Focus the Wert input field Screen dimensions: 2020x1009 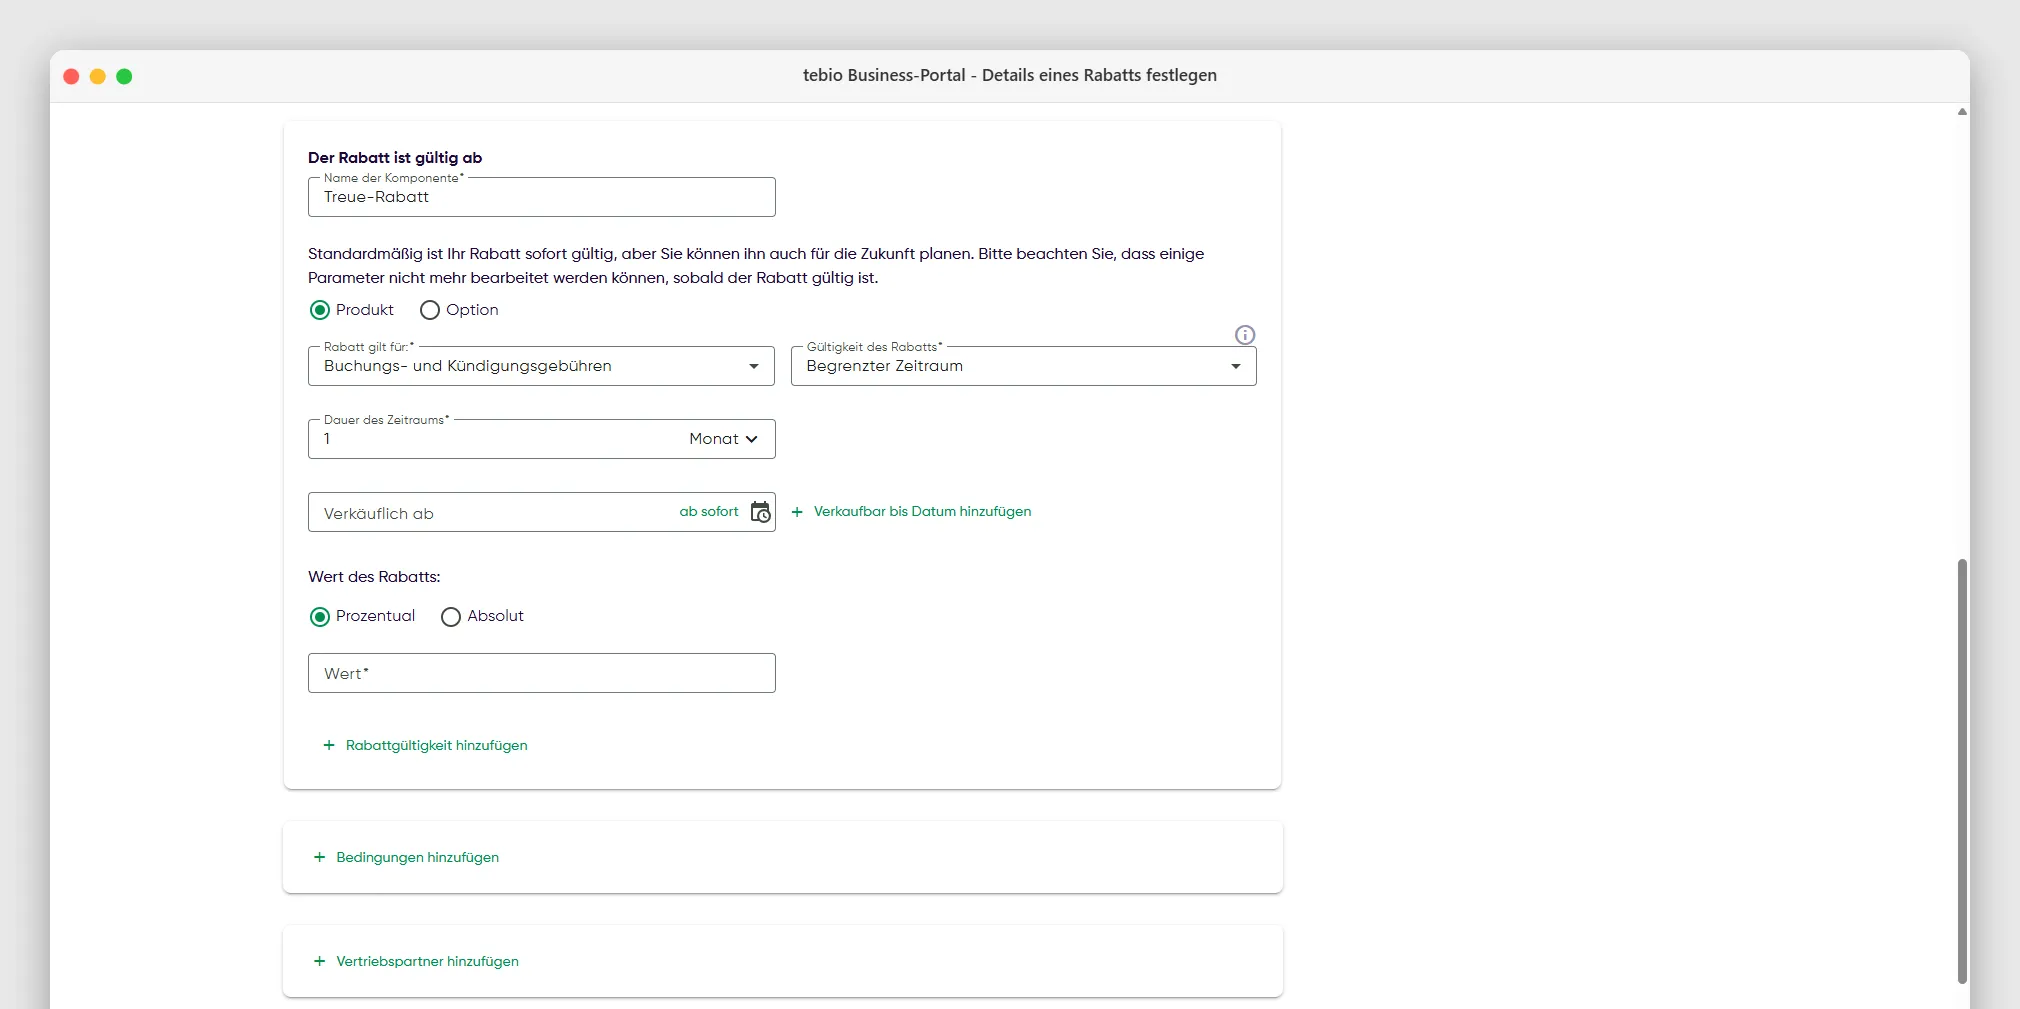click(x=541, y=673)
